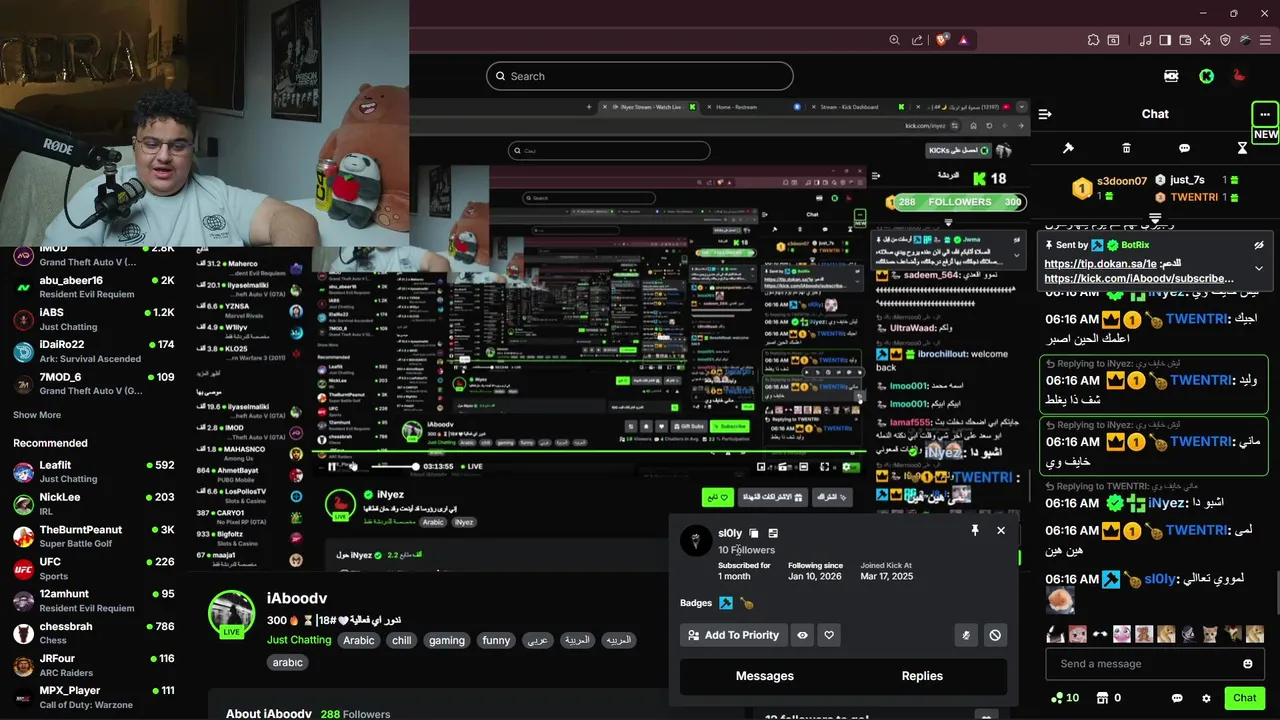Open emoji picker in message box
This screenshot has width=1280, height=720.
[1248, 664]
